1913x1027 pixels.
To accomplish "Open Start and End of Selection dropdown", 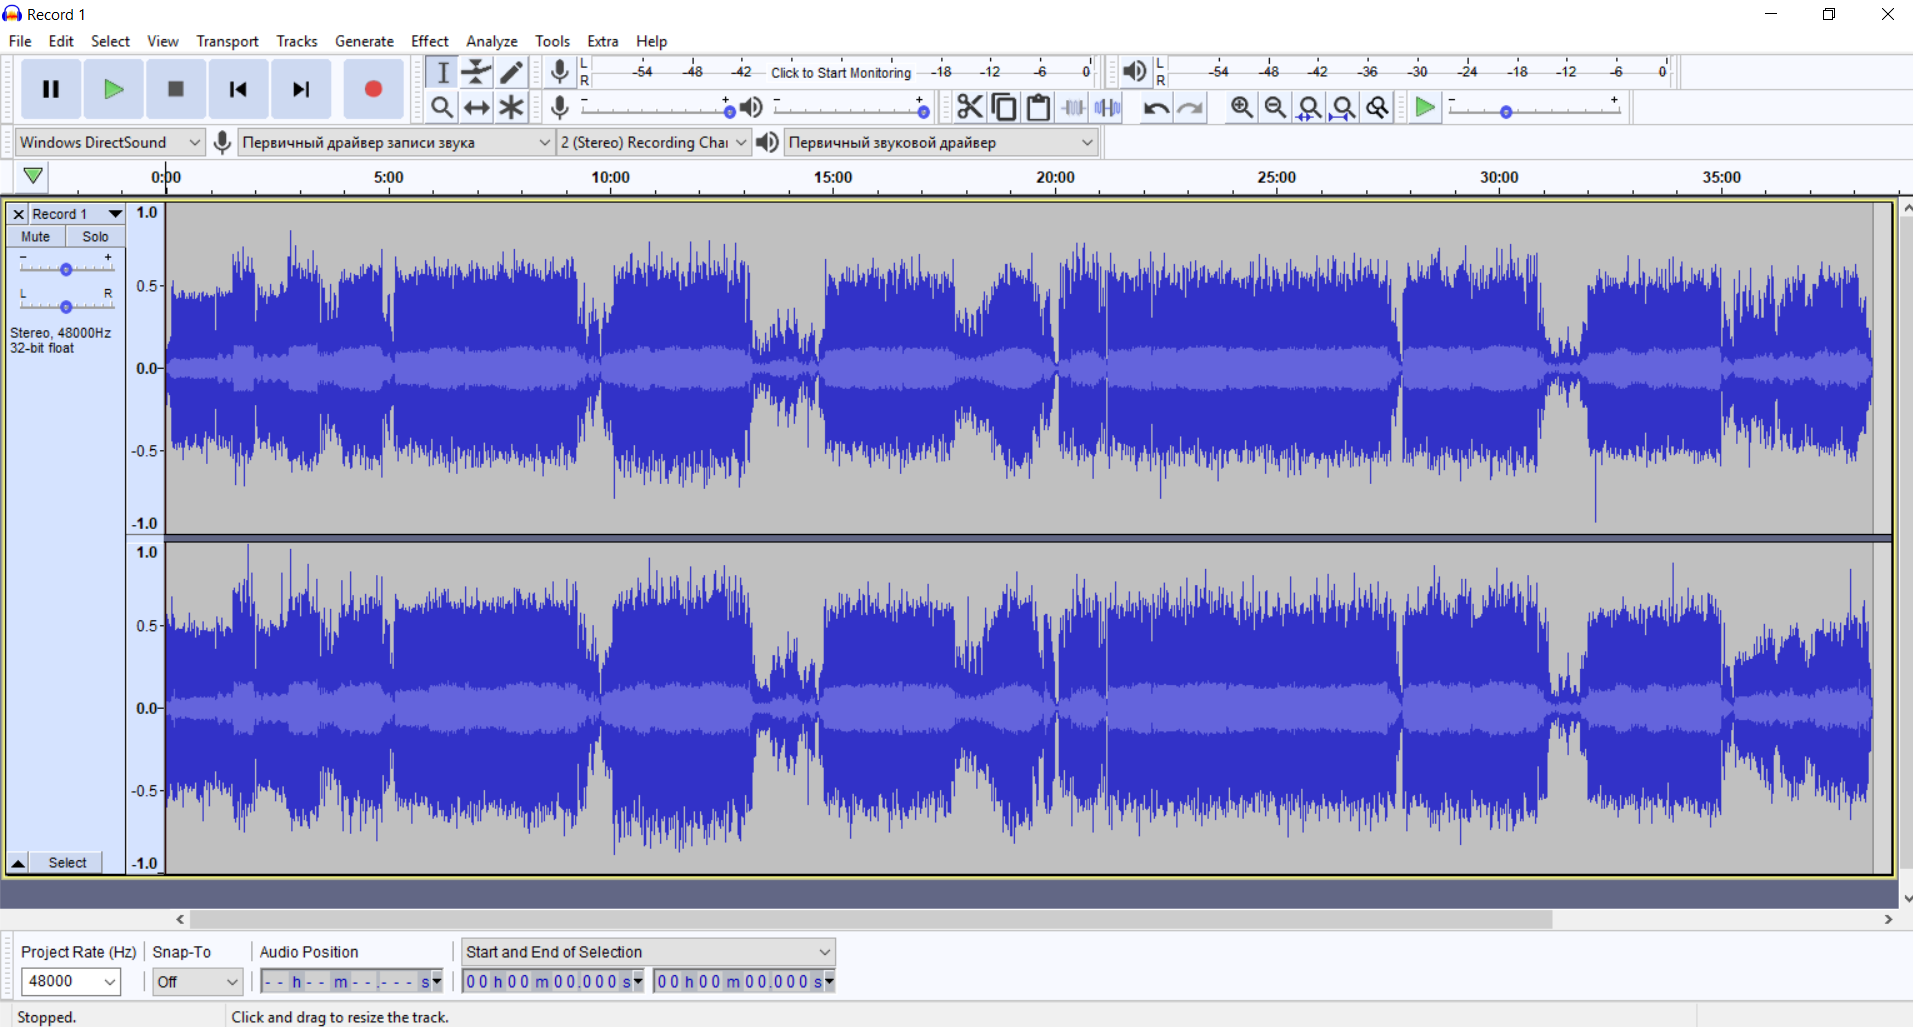I will (x=648, y=952).
